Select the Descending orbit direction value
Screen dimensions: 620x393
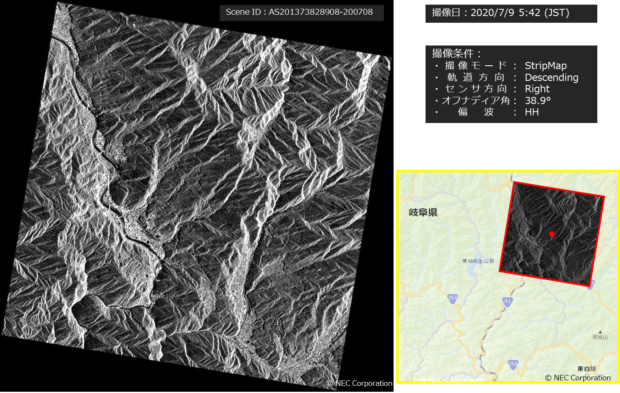click(551, 77)
